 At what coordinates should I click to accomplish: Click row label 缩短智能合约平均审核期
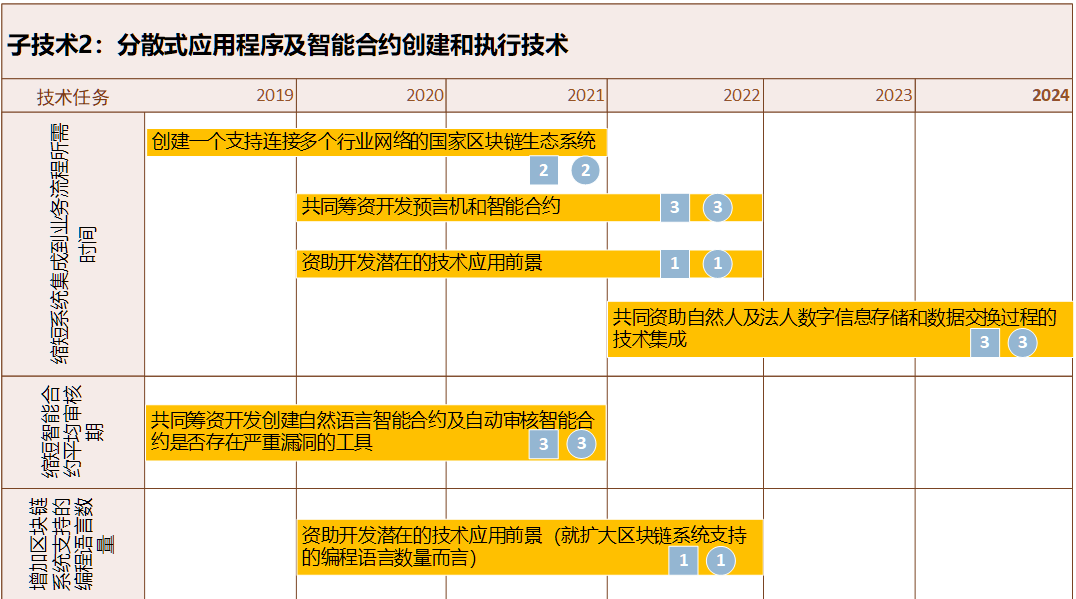[x=72, y=432]
